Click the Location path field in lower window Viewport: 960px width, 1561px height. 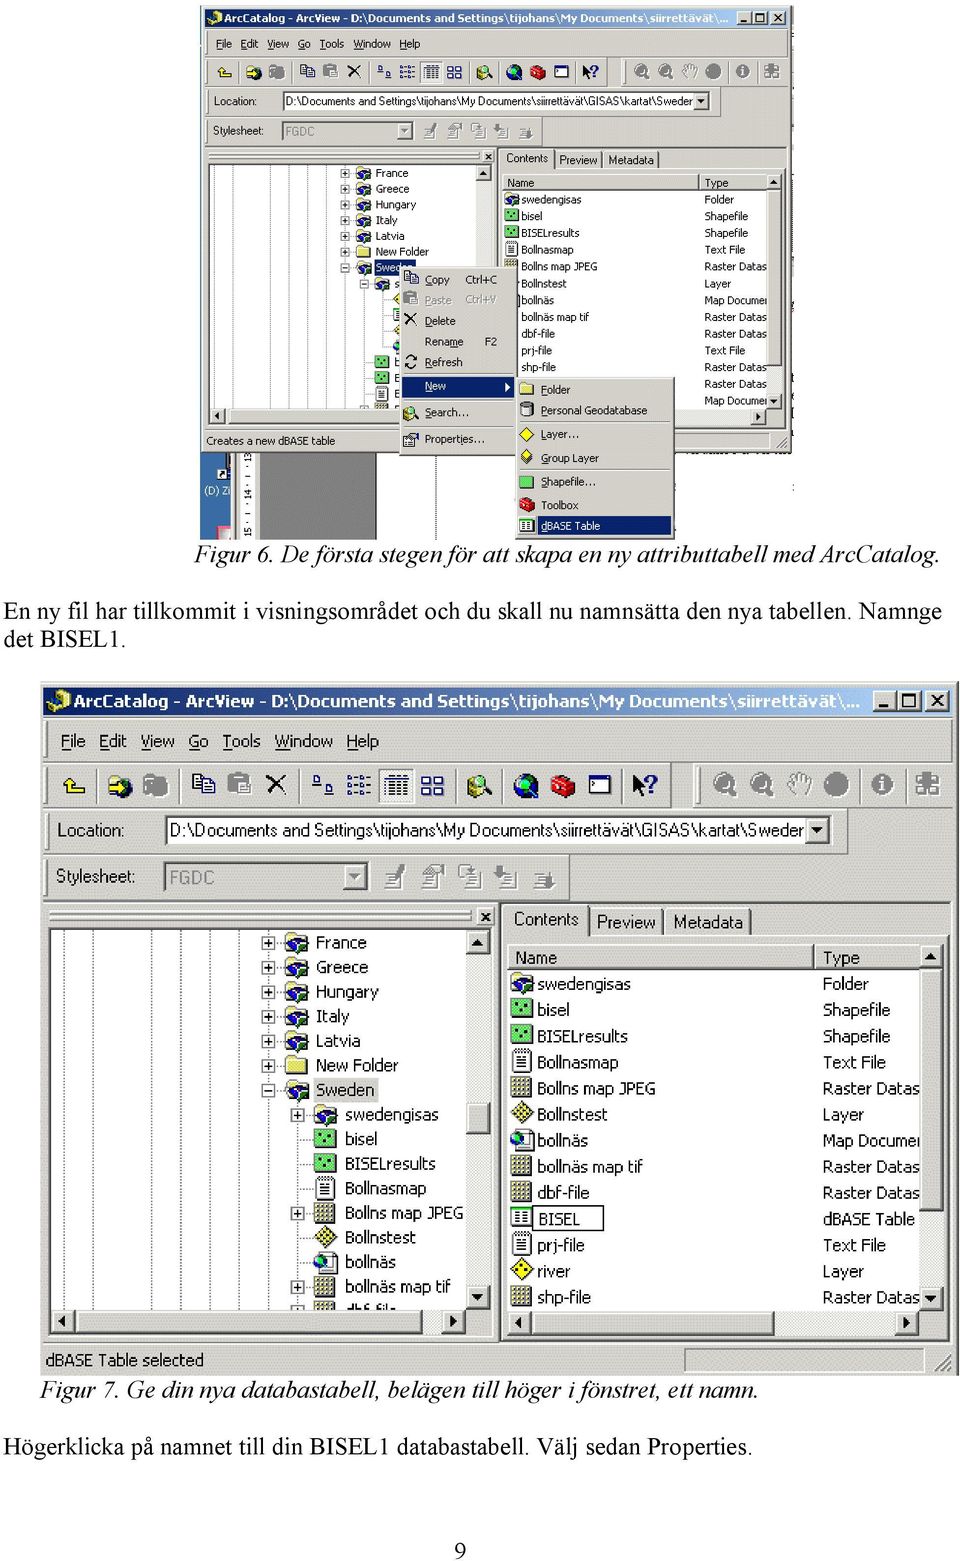[486, 830]
